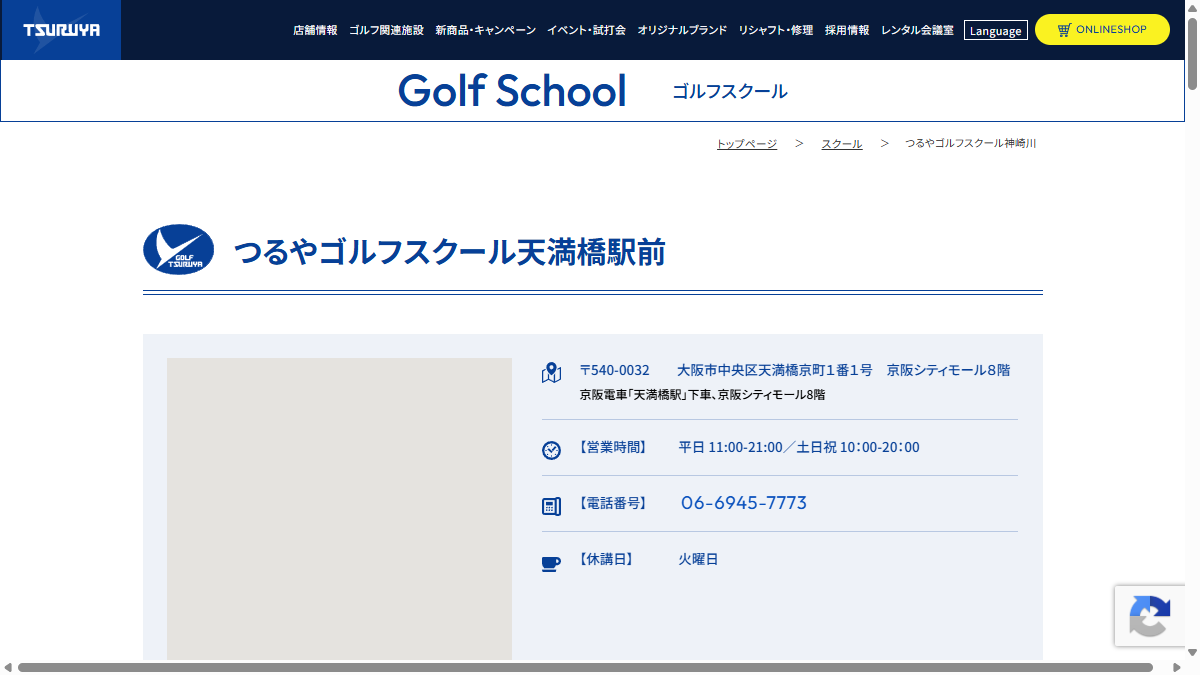
Task: Click the 【営業時間】 label
Action: click(613, 447)
